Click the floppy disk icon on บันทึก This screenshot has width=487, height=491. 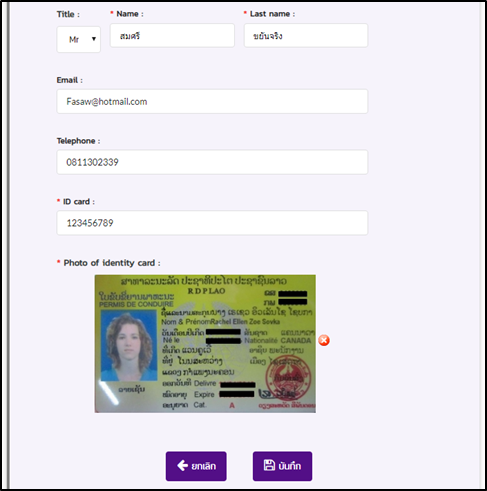(269, 465)
